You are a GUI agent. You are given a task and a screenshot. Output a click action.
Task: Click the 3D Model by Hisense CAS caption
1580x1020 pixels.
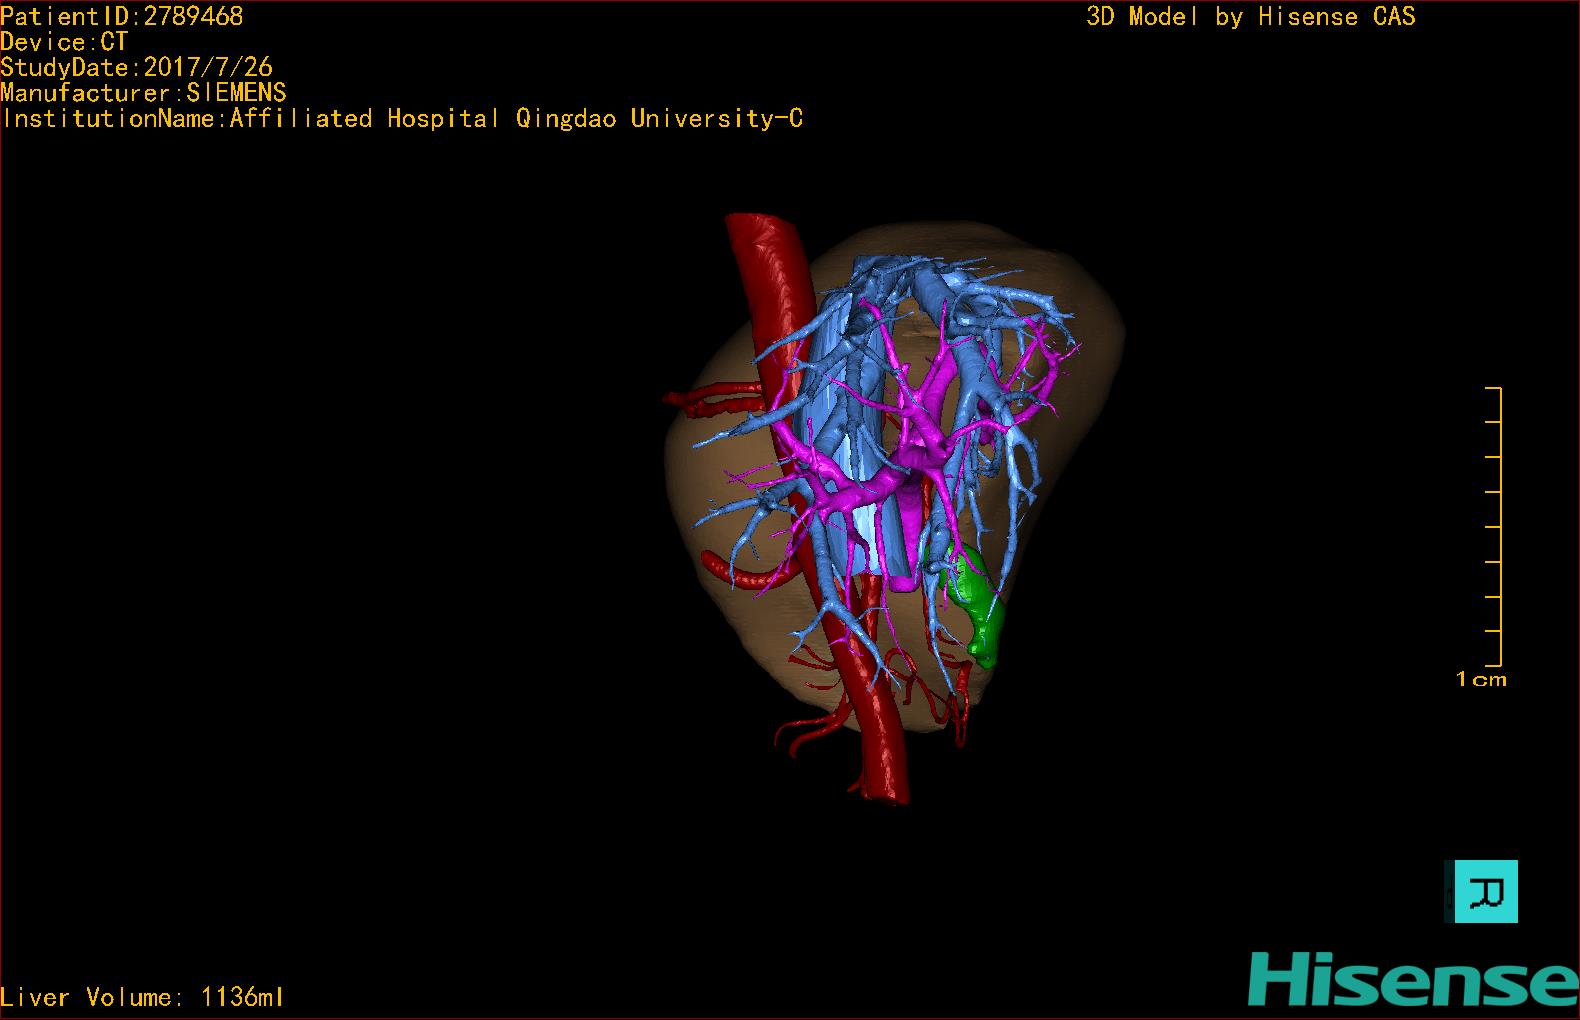[1251, 16]
